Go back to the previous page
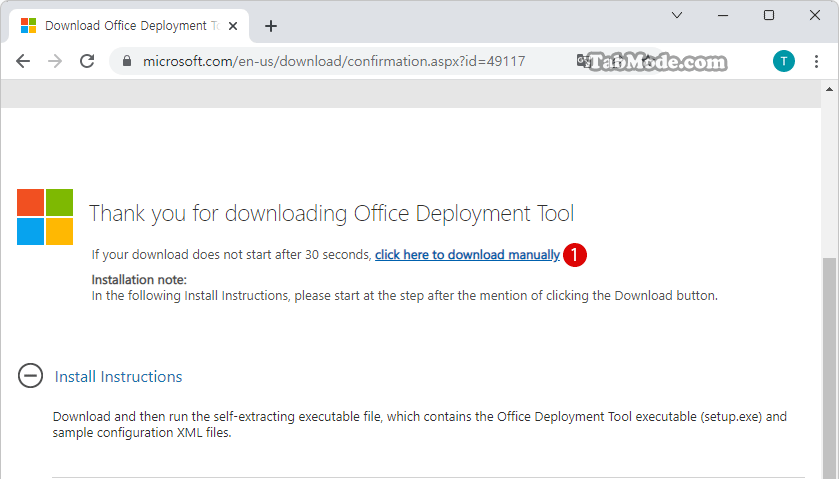The height and width of the screenshot is (479, 839). tap(23, 61)
